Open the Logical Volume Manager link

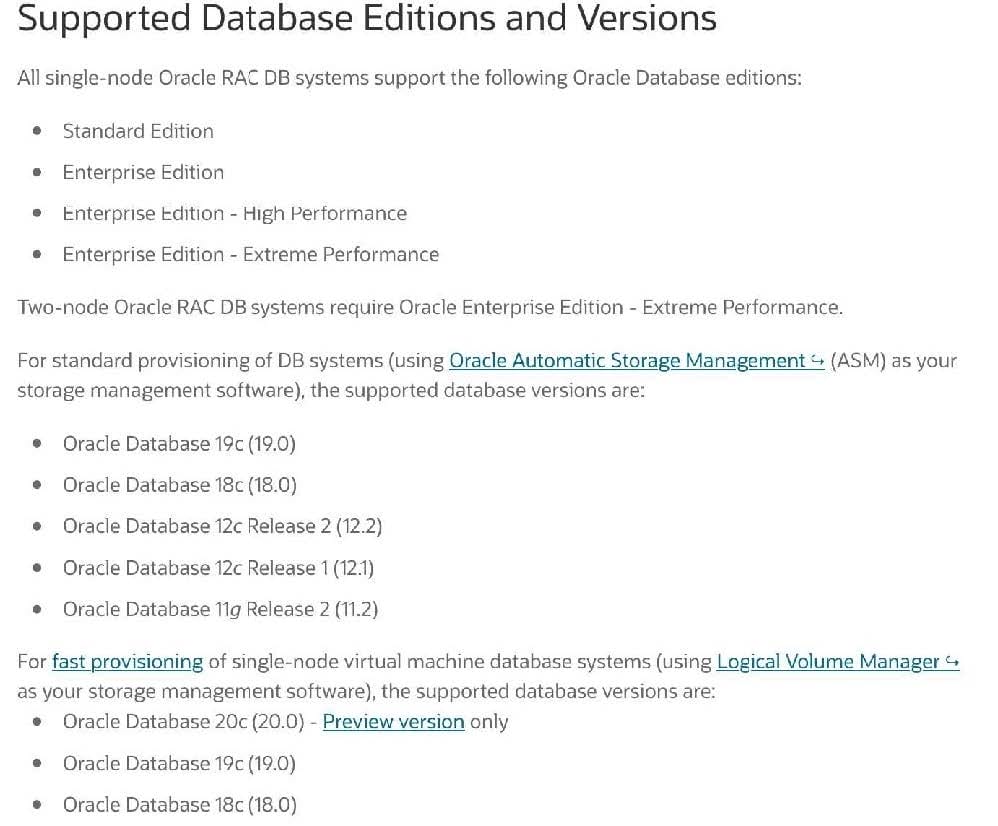828,662
